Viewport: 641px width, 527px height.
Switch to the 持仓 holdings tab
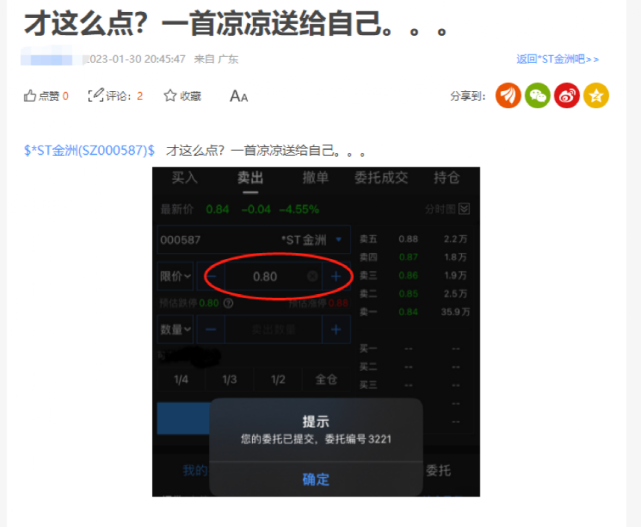point(447,178)
